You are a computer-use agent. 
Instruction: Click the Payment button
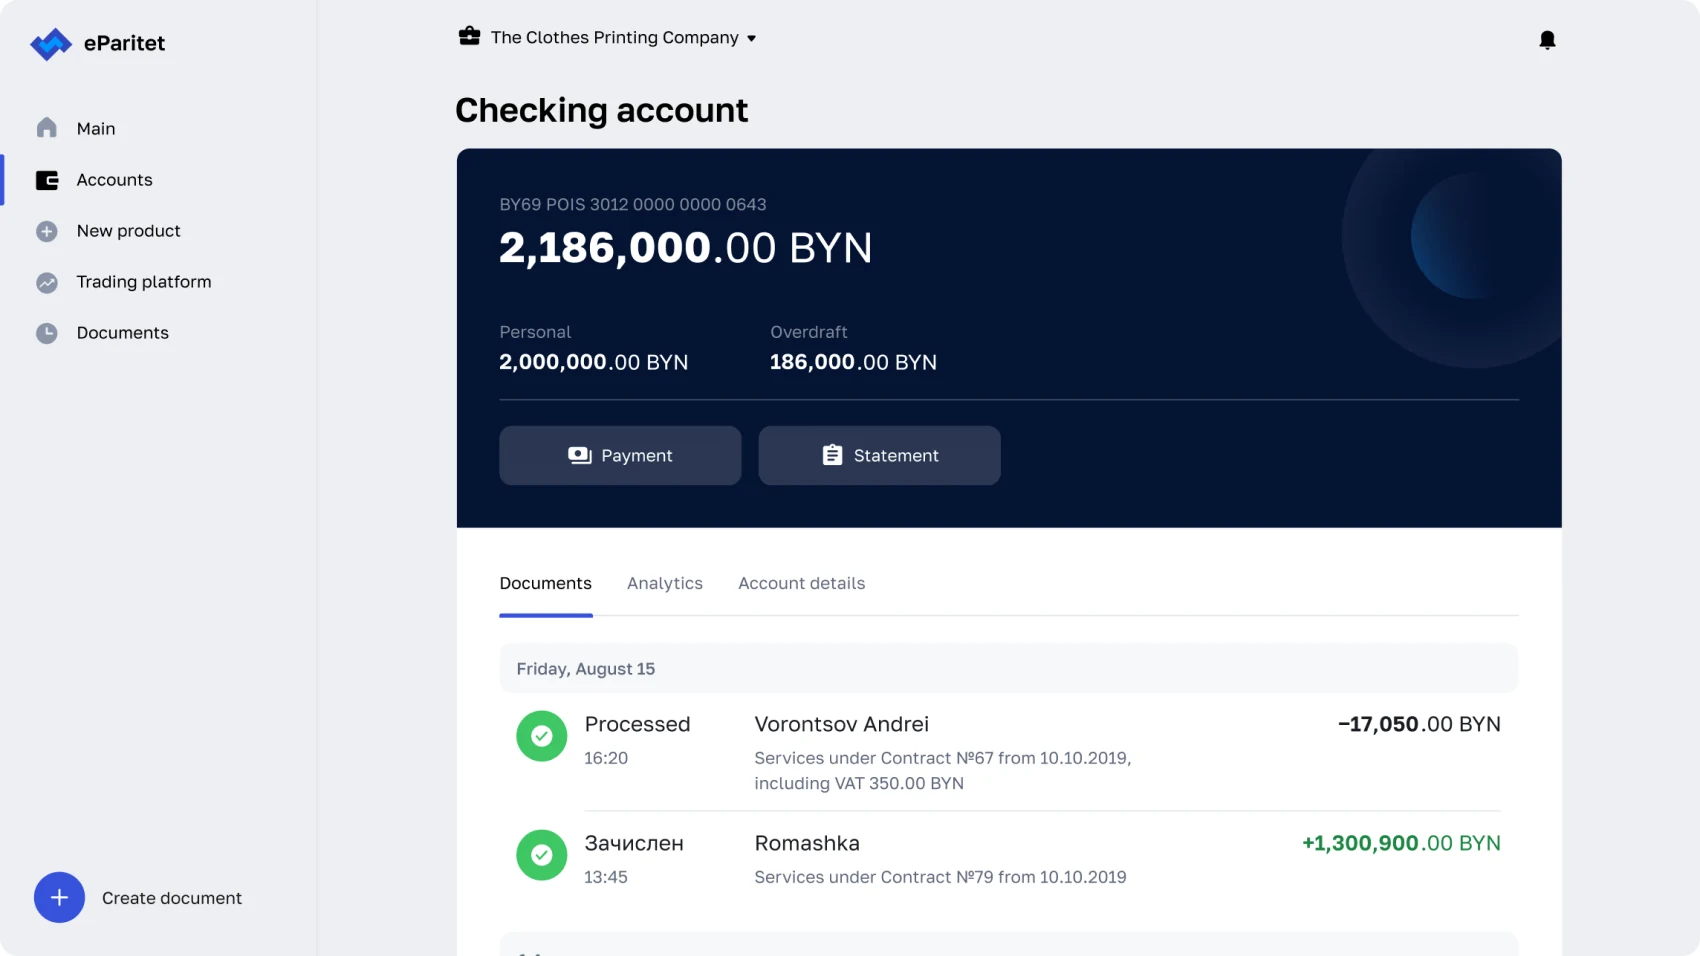(x=620, y=456)
